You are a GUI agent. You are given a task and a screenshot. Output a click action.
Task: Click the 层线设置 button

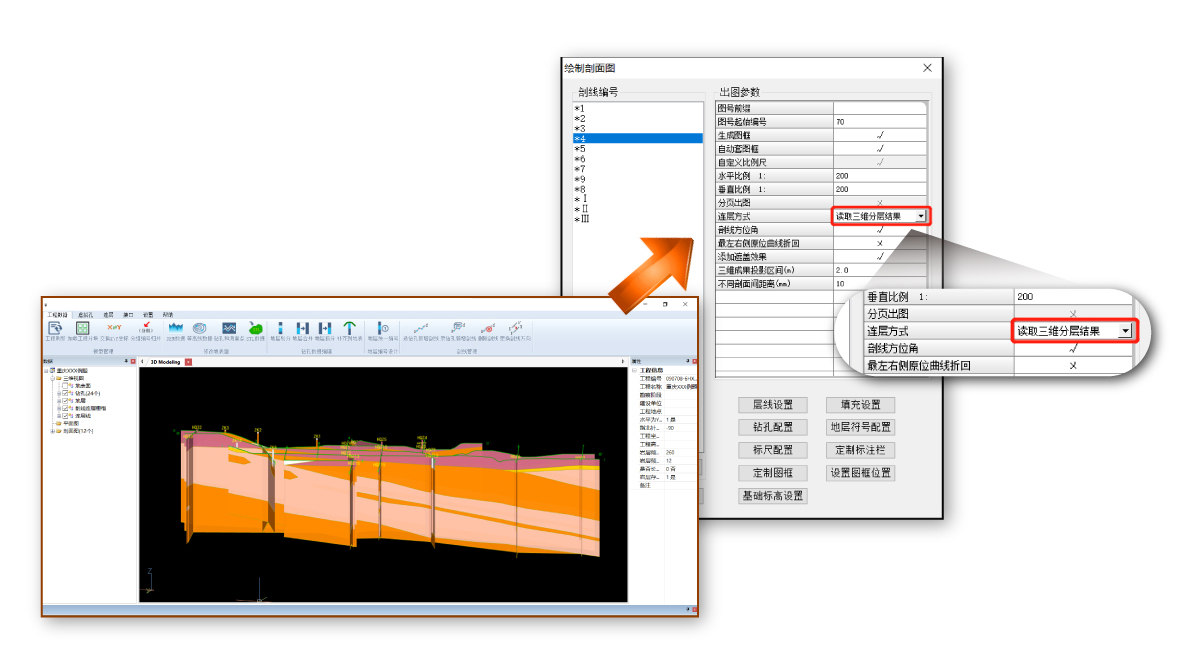pos(773,405)
